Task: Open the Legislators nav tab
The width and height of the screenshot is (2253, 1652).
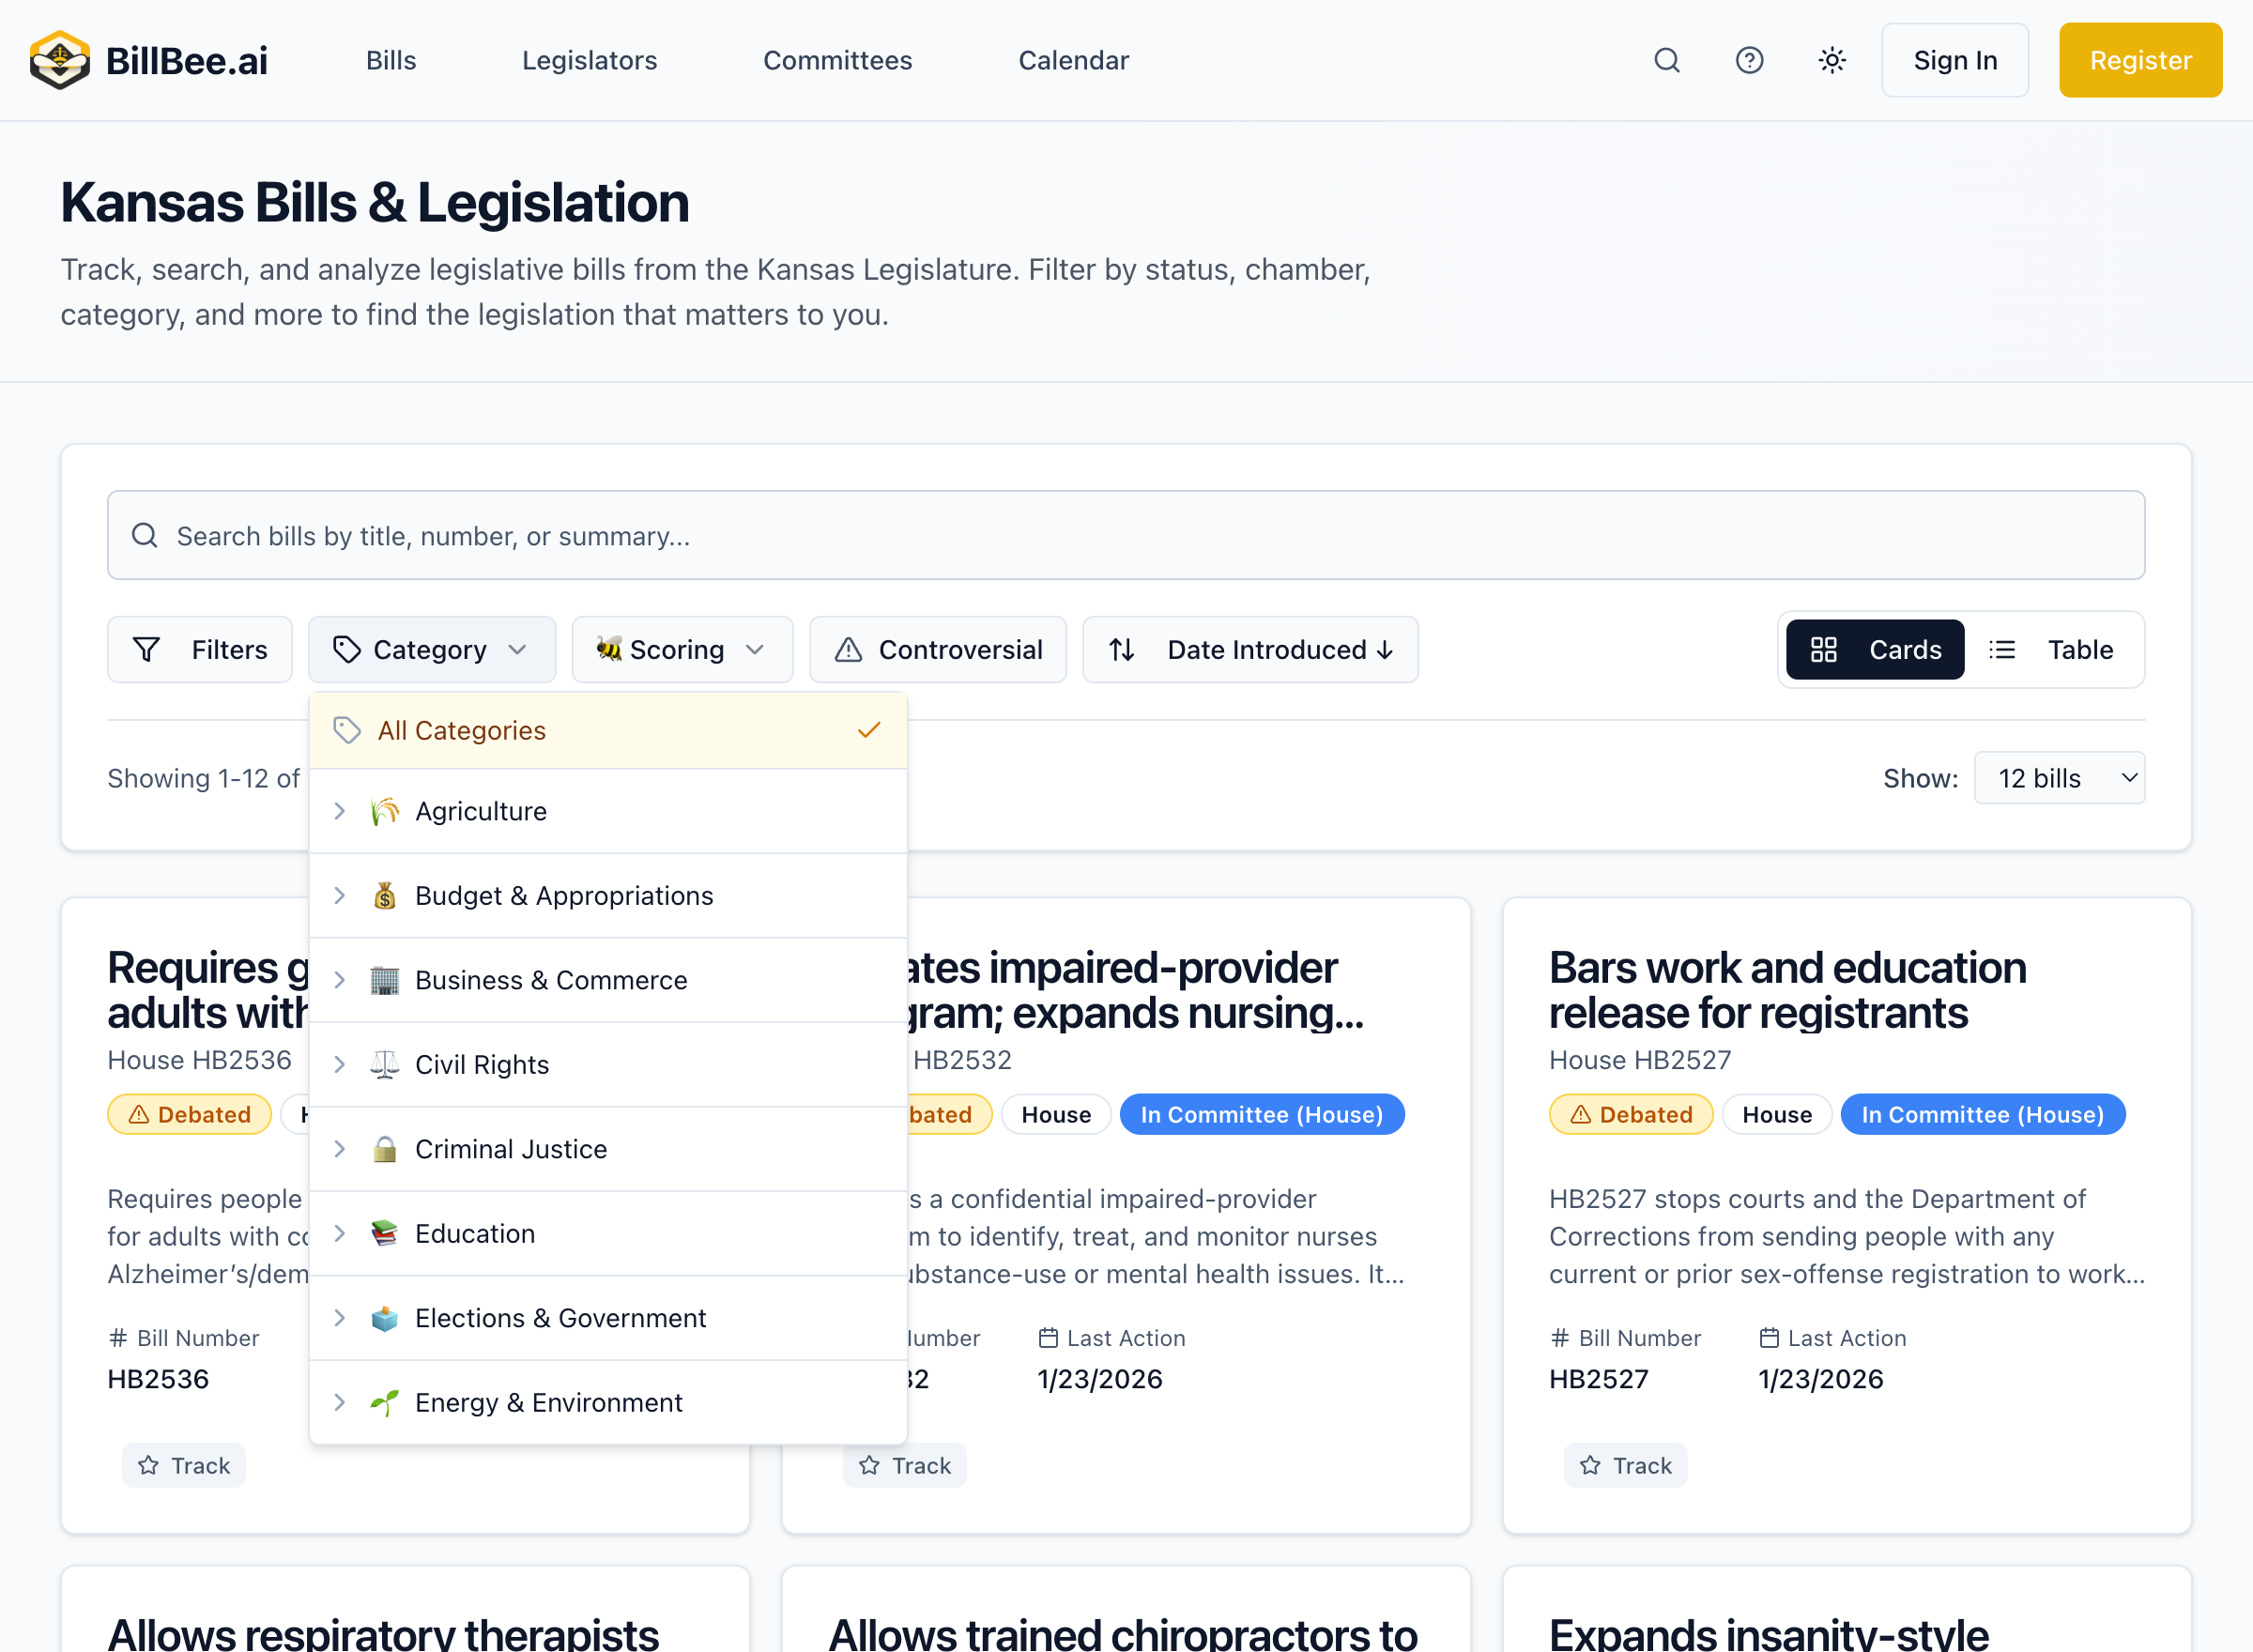Action: (589, 60)
